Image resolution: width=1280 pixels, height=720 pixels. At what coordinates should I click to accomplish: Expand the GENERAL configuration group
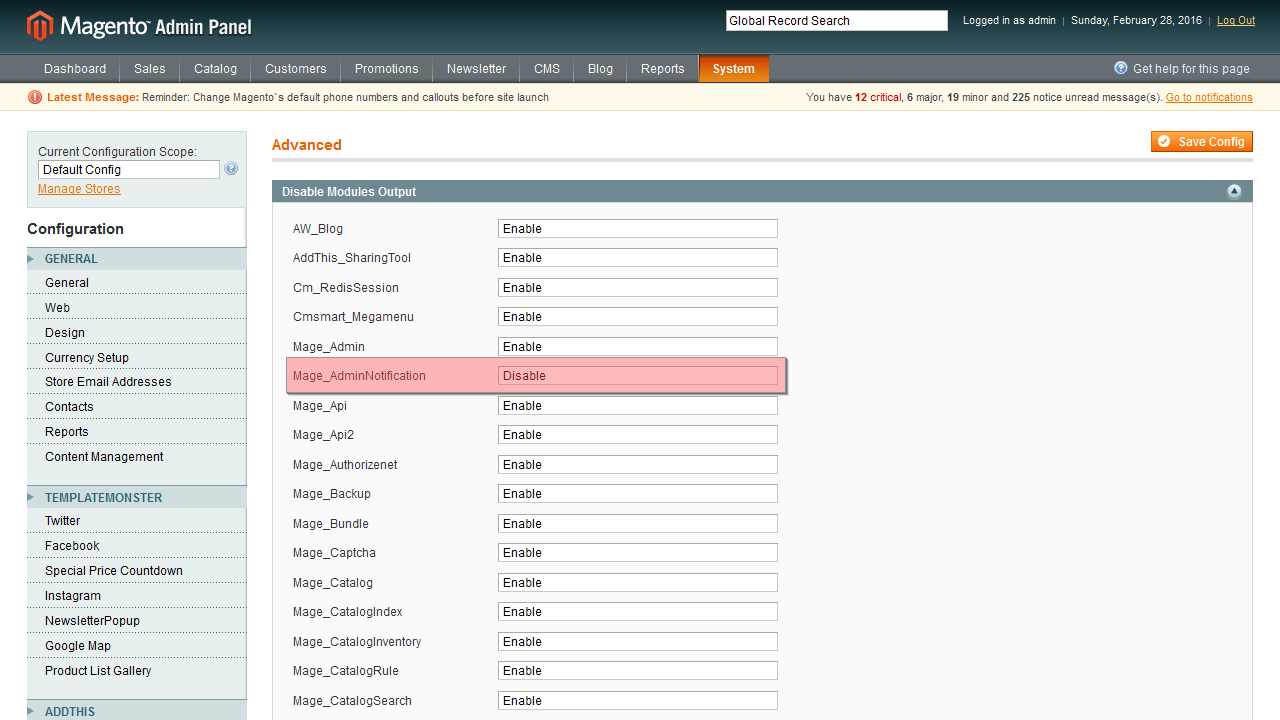(x=136, y=259)
